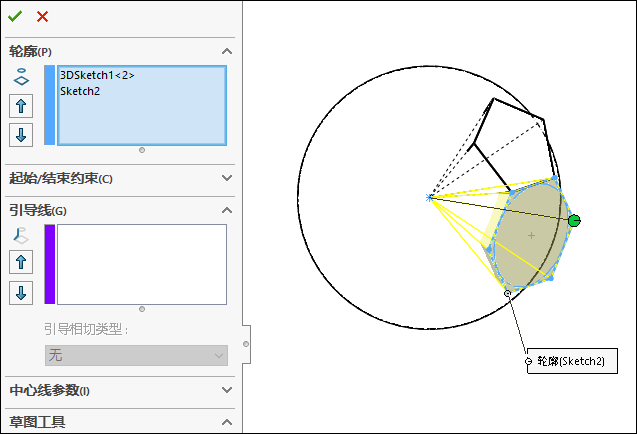Confirm the loft with the green checkmark
The height and width of the screenshot is (434, 637).
coord(15,16)
